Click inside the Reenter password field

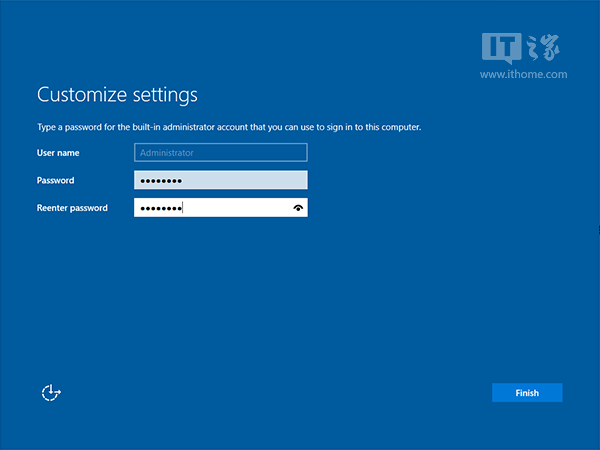(221, 207)
